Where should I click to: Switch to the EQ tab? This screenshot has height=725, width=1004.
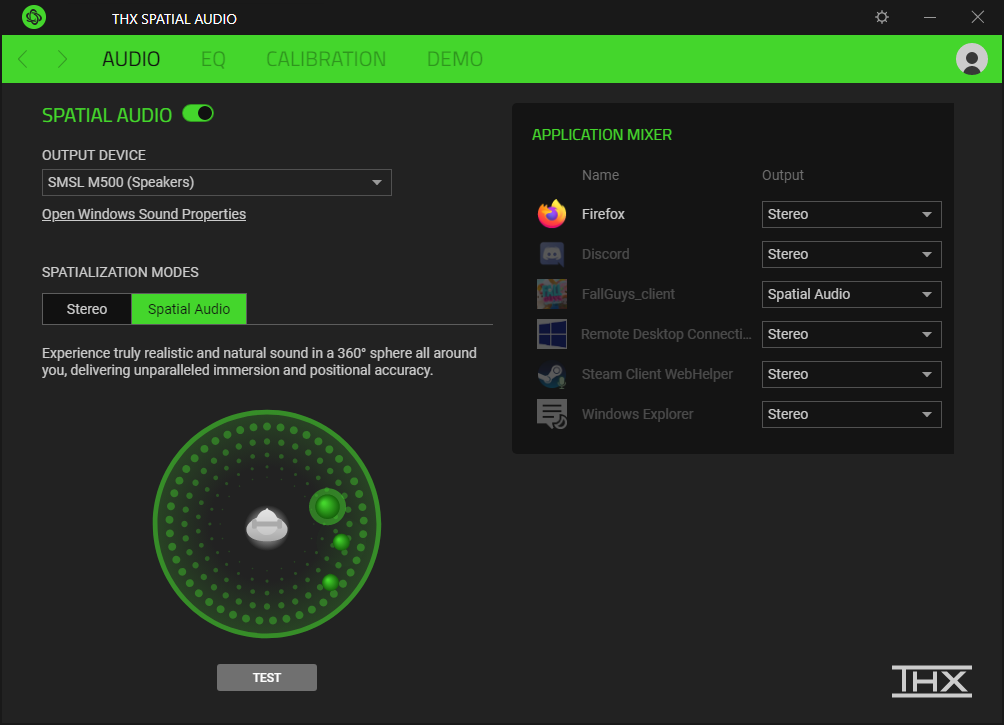click(213, 59)
